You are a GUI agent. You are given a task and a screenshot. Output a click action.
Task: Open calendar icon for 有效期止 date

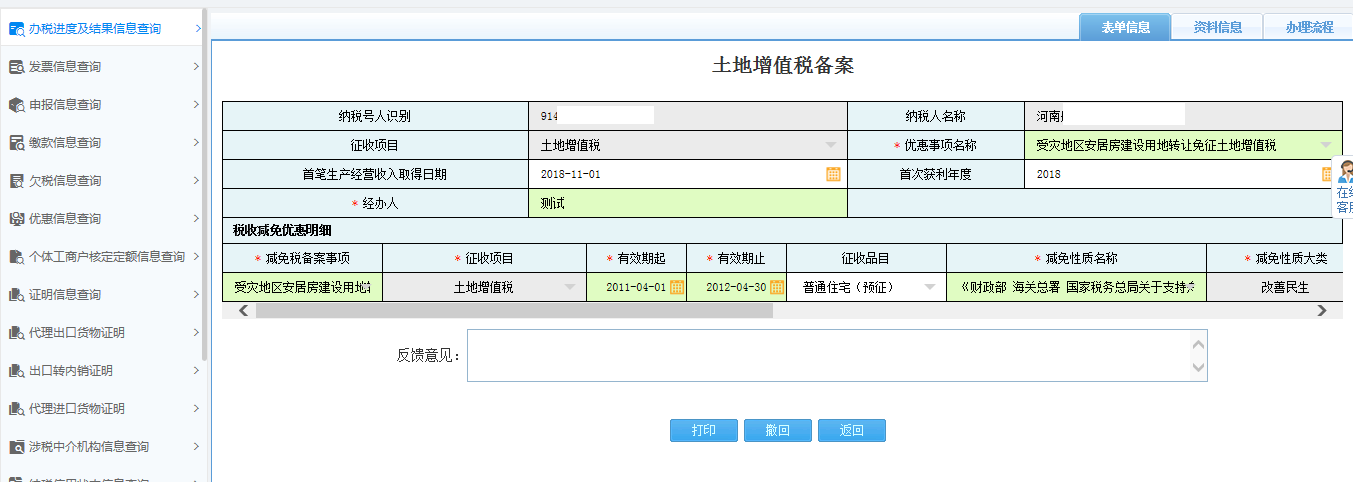776,287
